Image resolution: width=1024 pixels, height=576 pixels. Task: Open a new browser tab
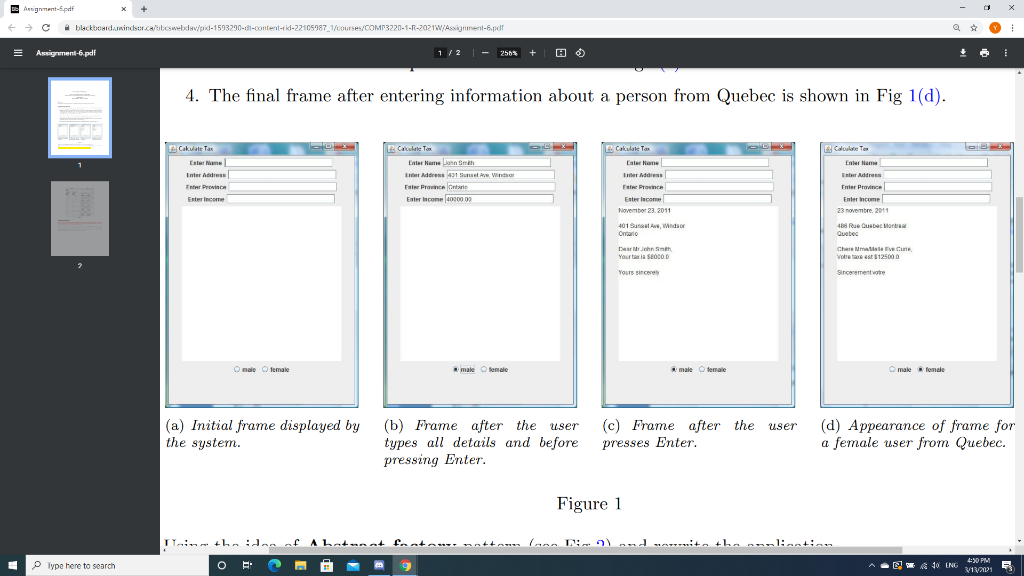point(143,9)
